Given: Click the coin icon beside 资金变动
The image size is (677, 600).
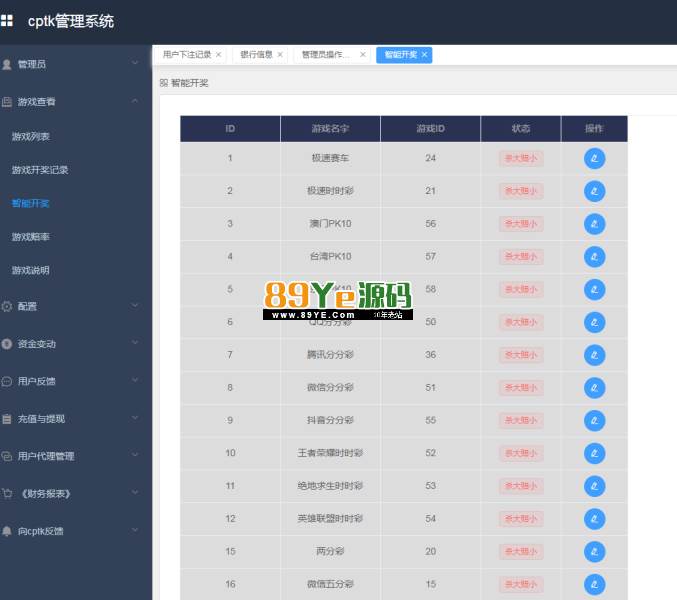Looking at the screenshot, I should tap(6, 344).
